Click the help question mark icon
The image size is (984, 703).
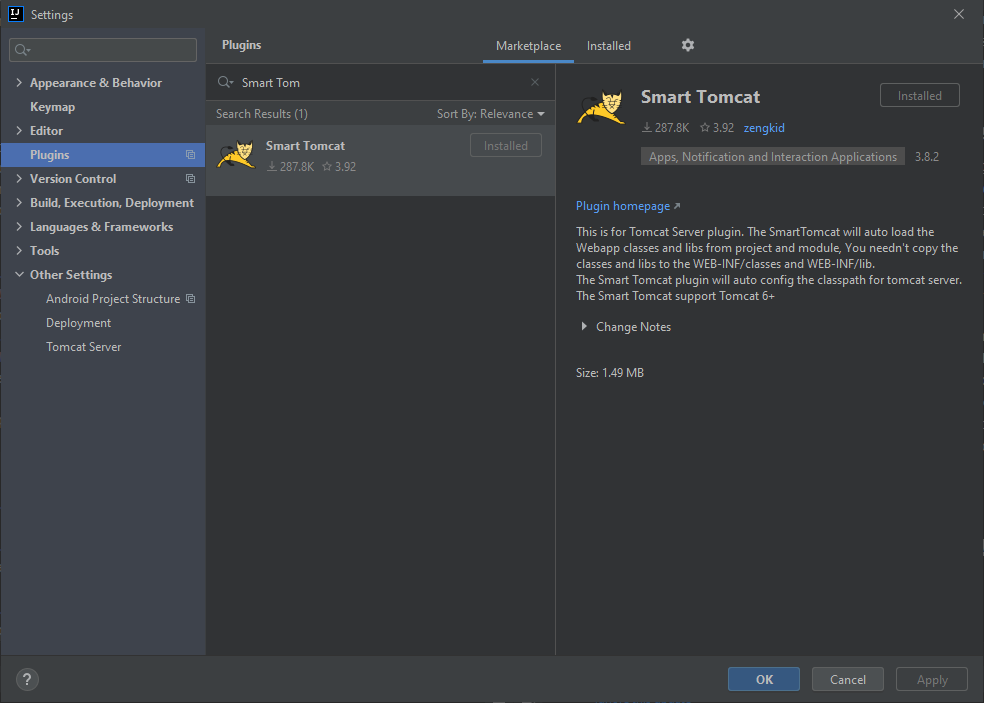(x=27, y=679)
